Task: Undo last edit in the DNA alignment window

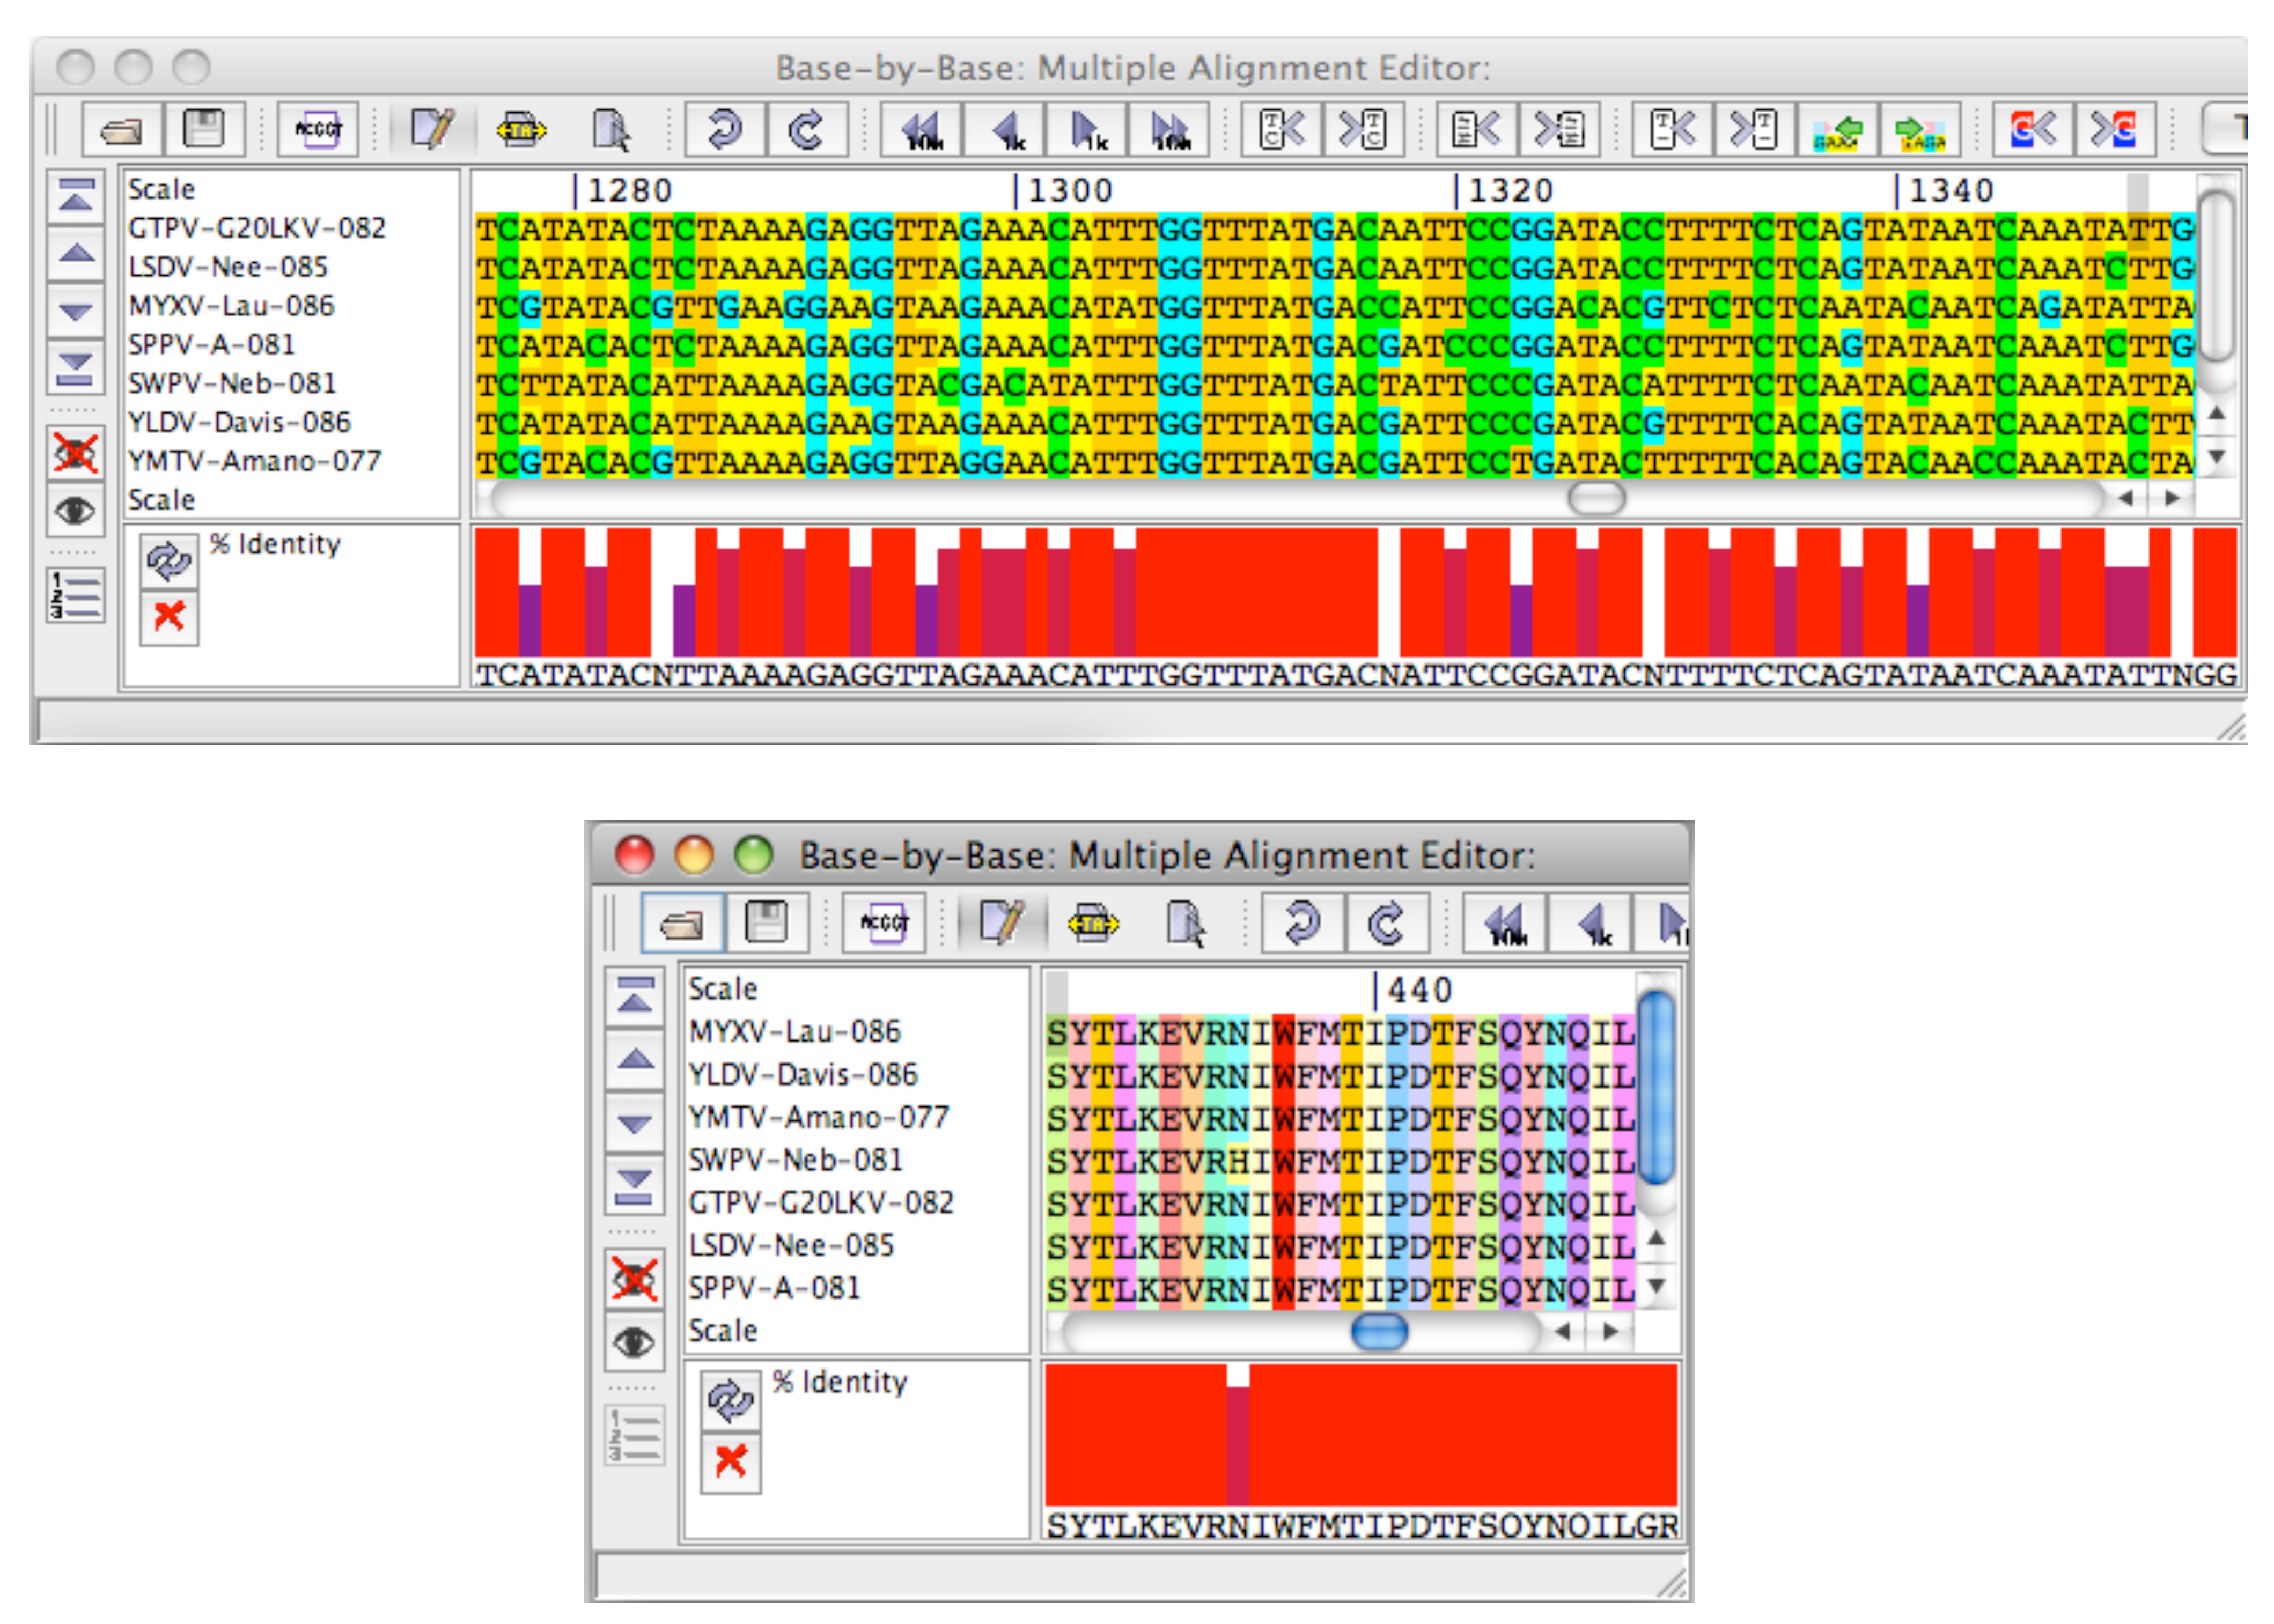Action: tap(724, 130)
